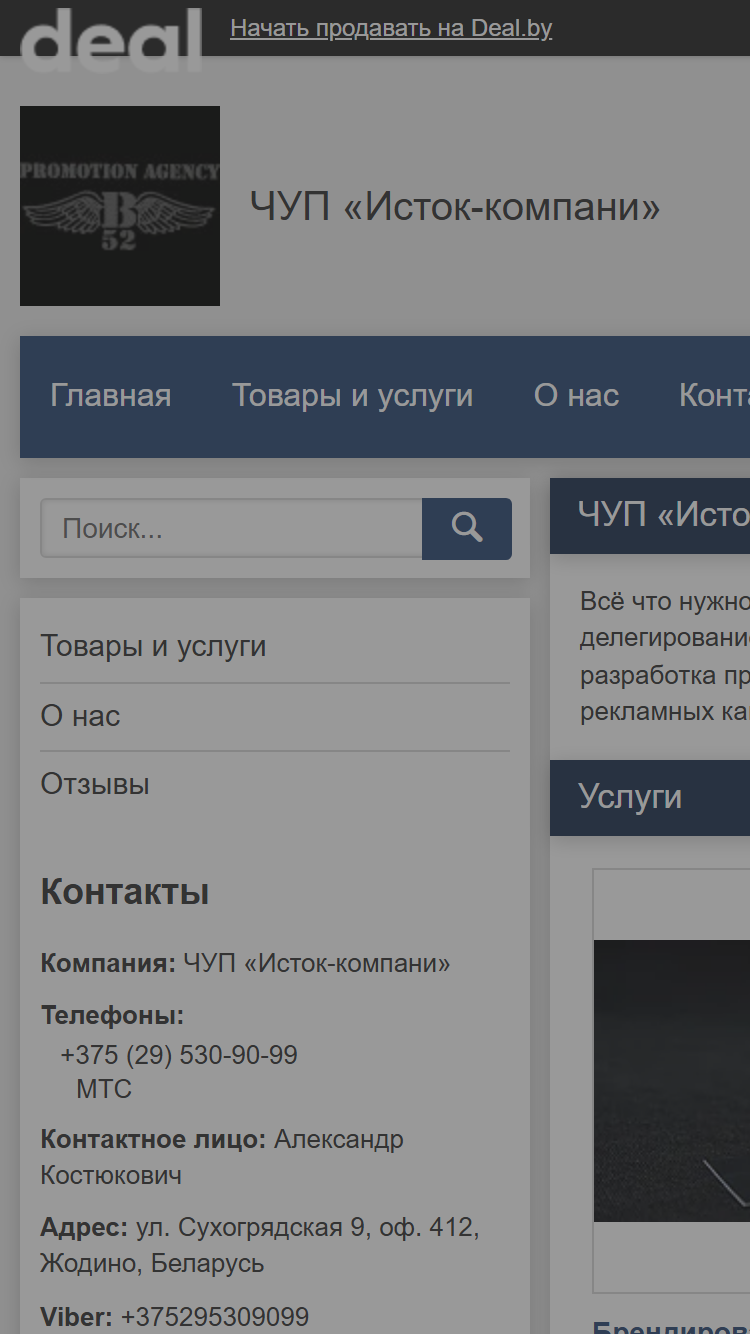Click contact name 'Александр Костюкович'
The image size is (750, 1334).
click(x=222, y=1157)
